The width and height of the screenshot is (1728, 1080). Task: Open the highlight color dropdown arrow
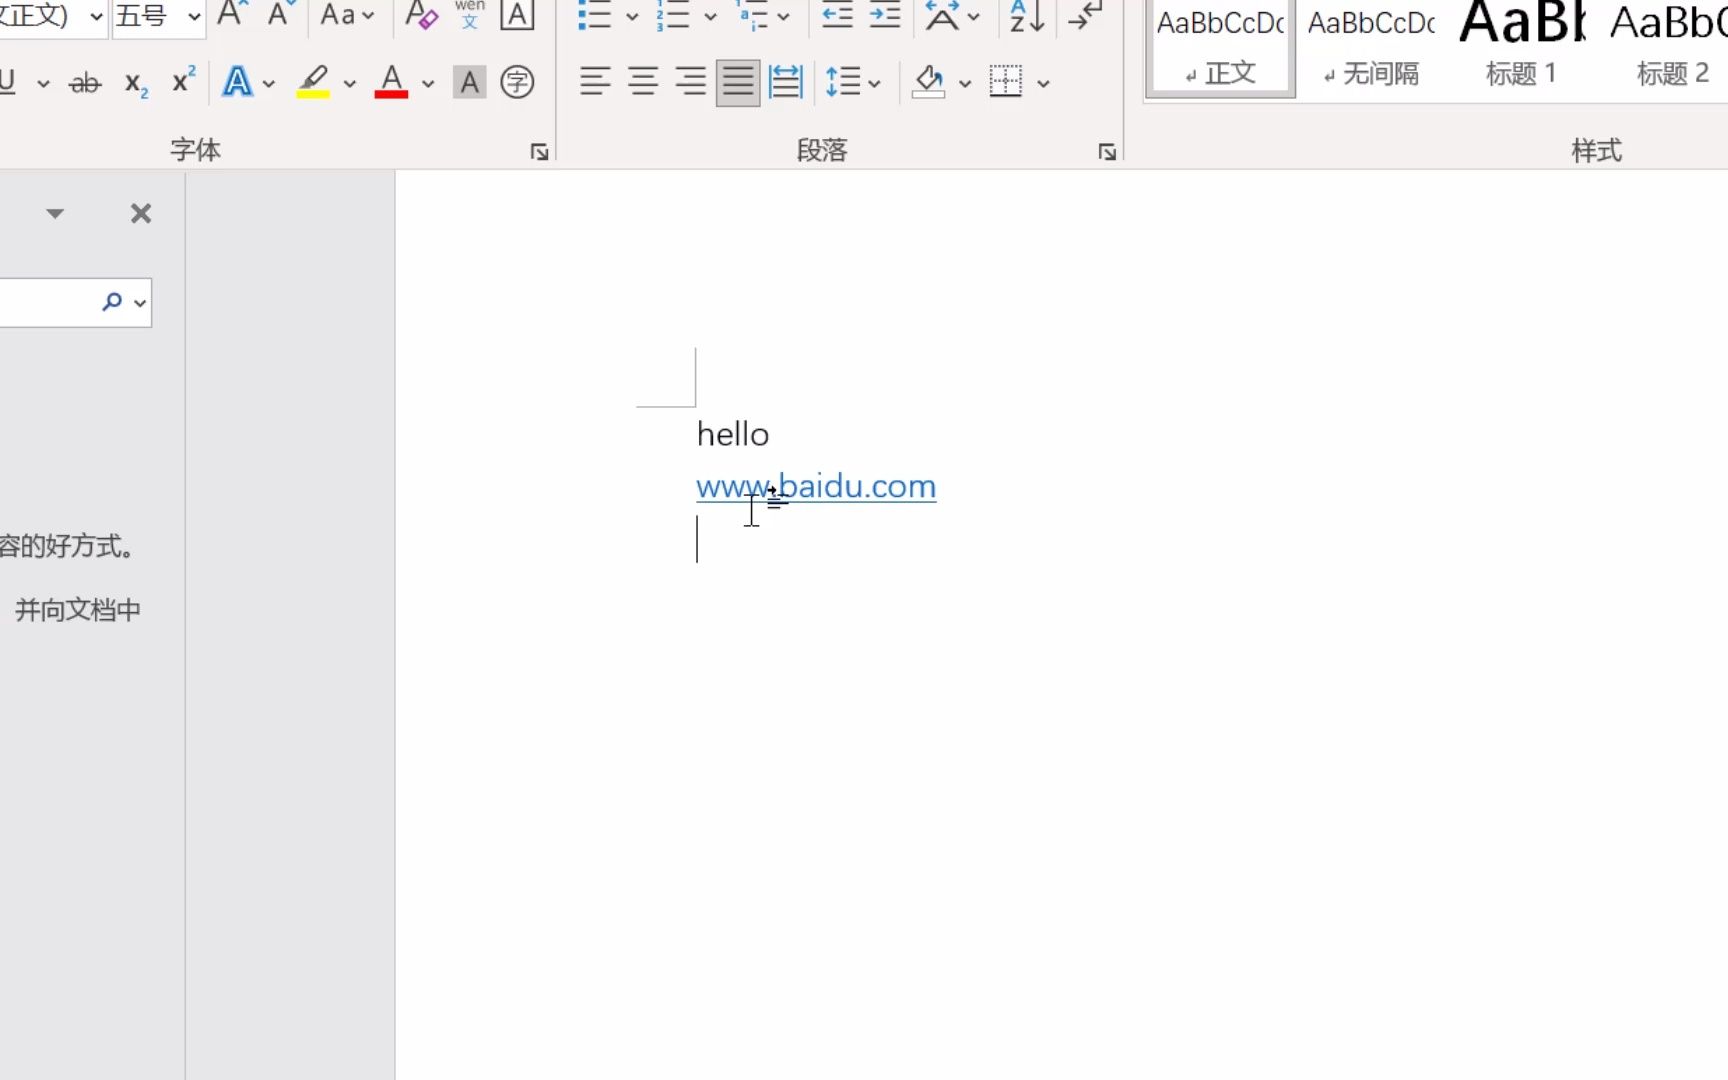(x=349, y=84)
